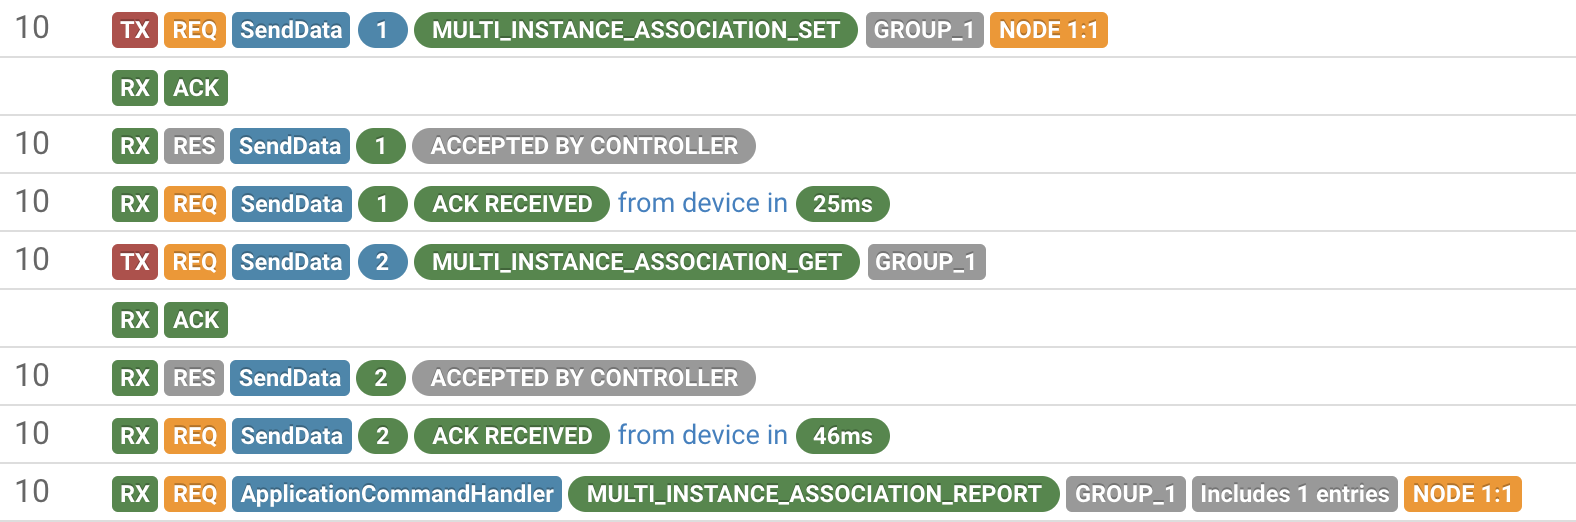Click 'from device in' text before 25ms

point(702,203)
